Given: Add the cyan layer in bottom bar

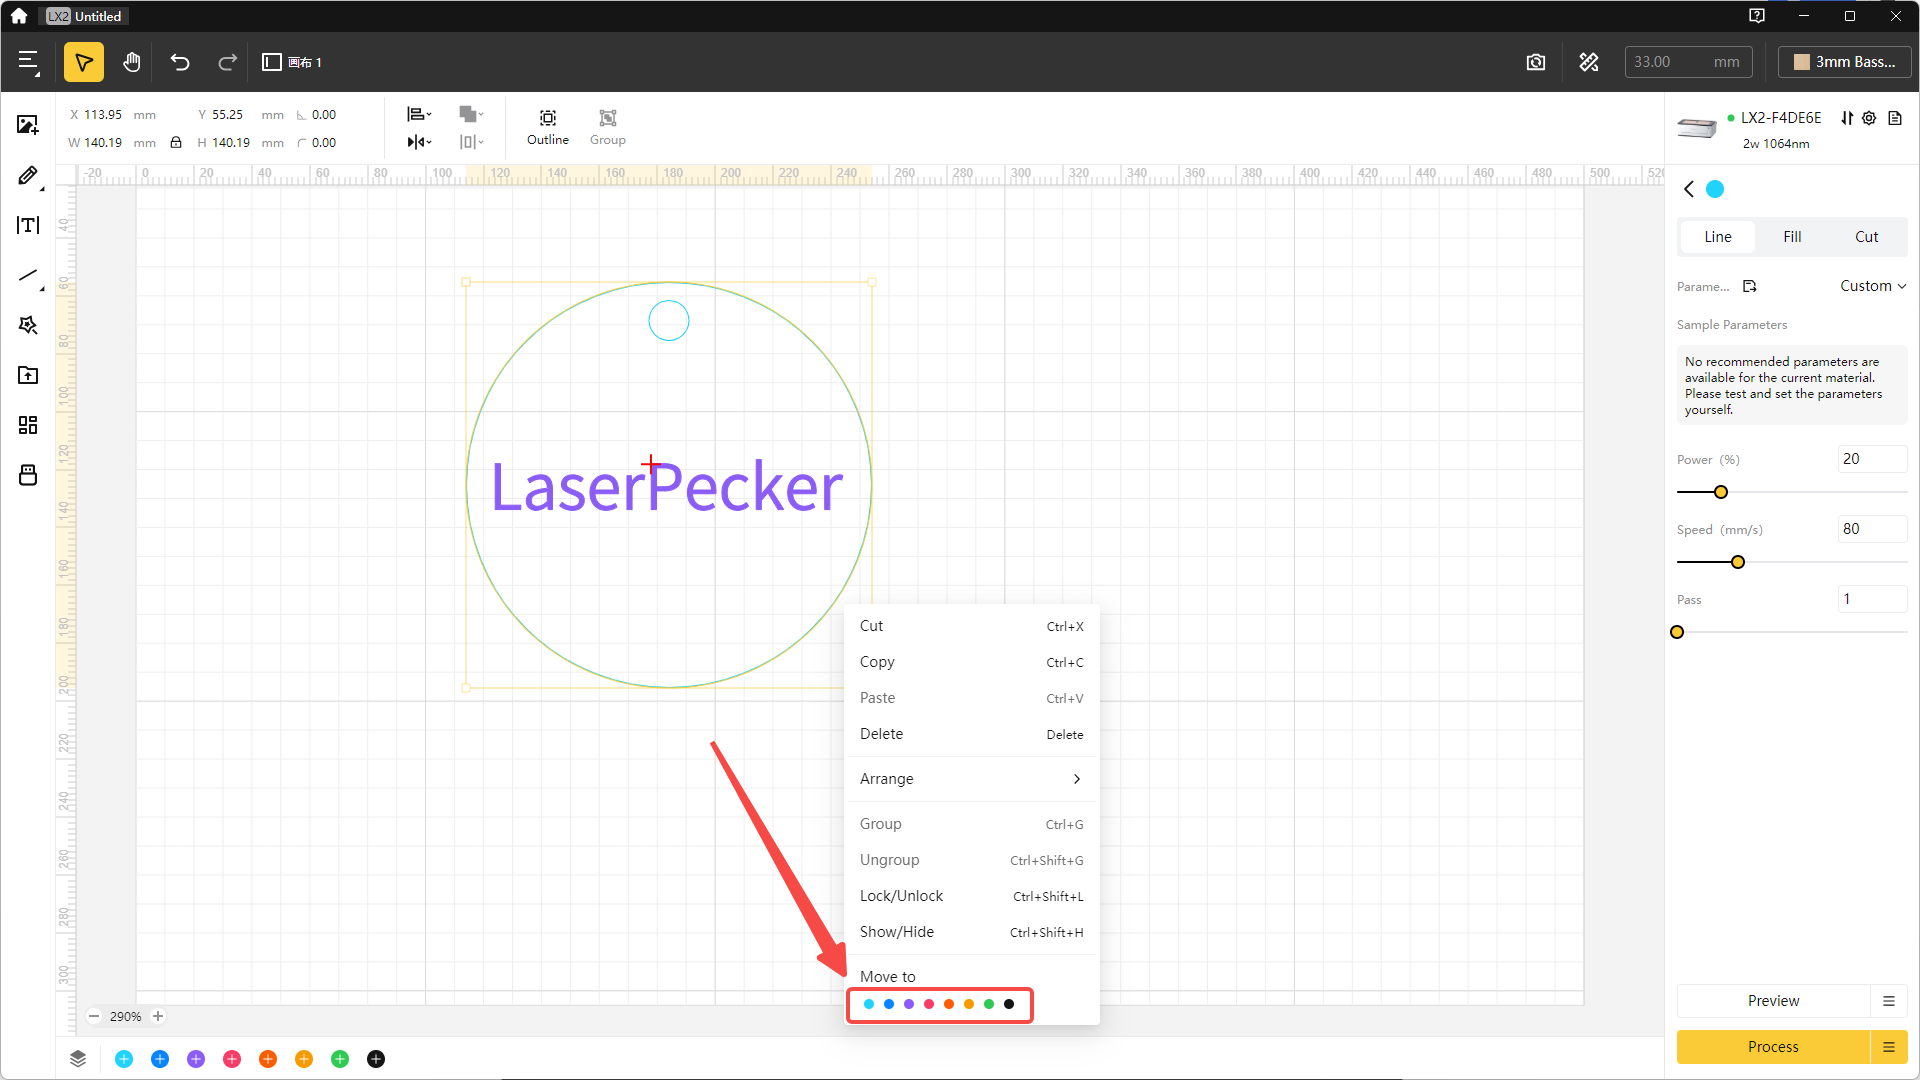Looking at the screenshot, I should pyautogui.click(x=124, y=1059).
